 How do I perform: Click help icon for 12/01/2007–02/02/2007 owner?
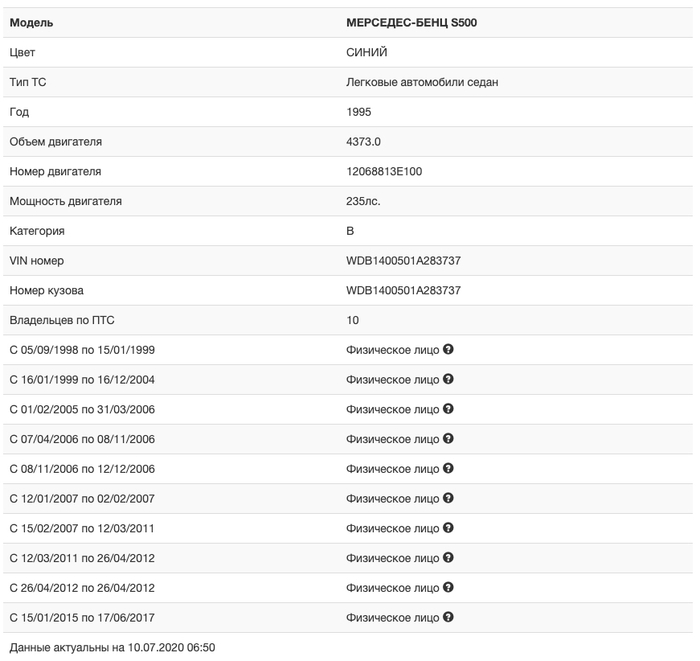(449, 498)
